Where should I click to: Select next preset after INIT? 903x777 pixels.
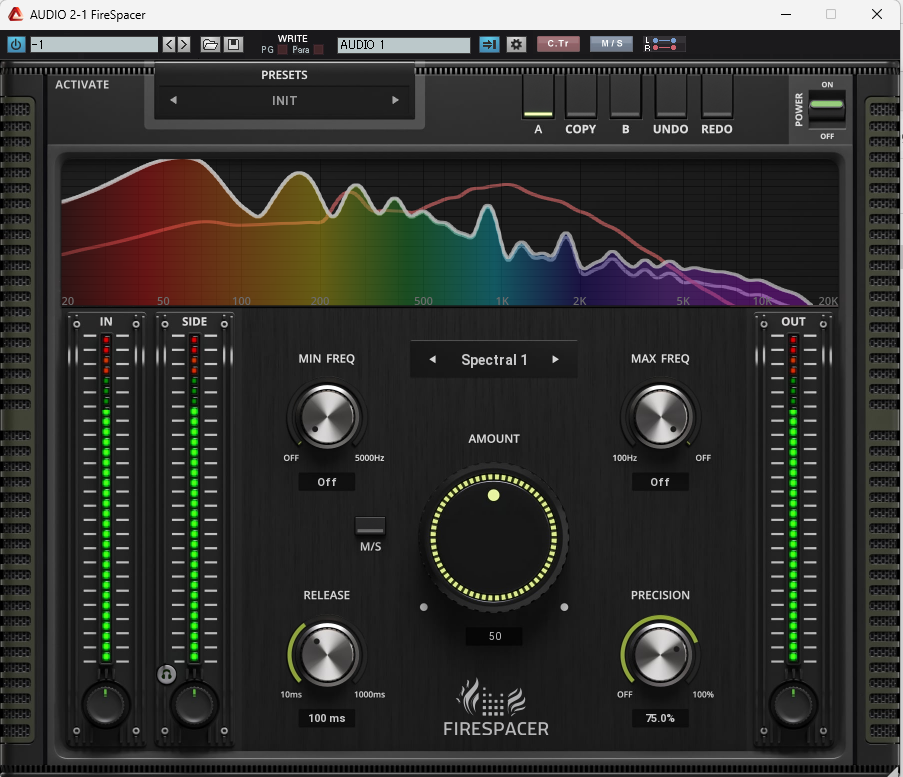point(396,100)
